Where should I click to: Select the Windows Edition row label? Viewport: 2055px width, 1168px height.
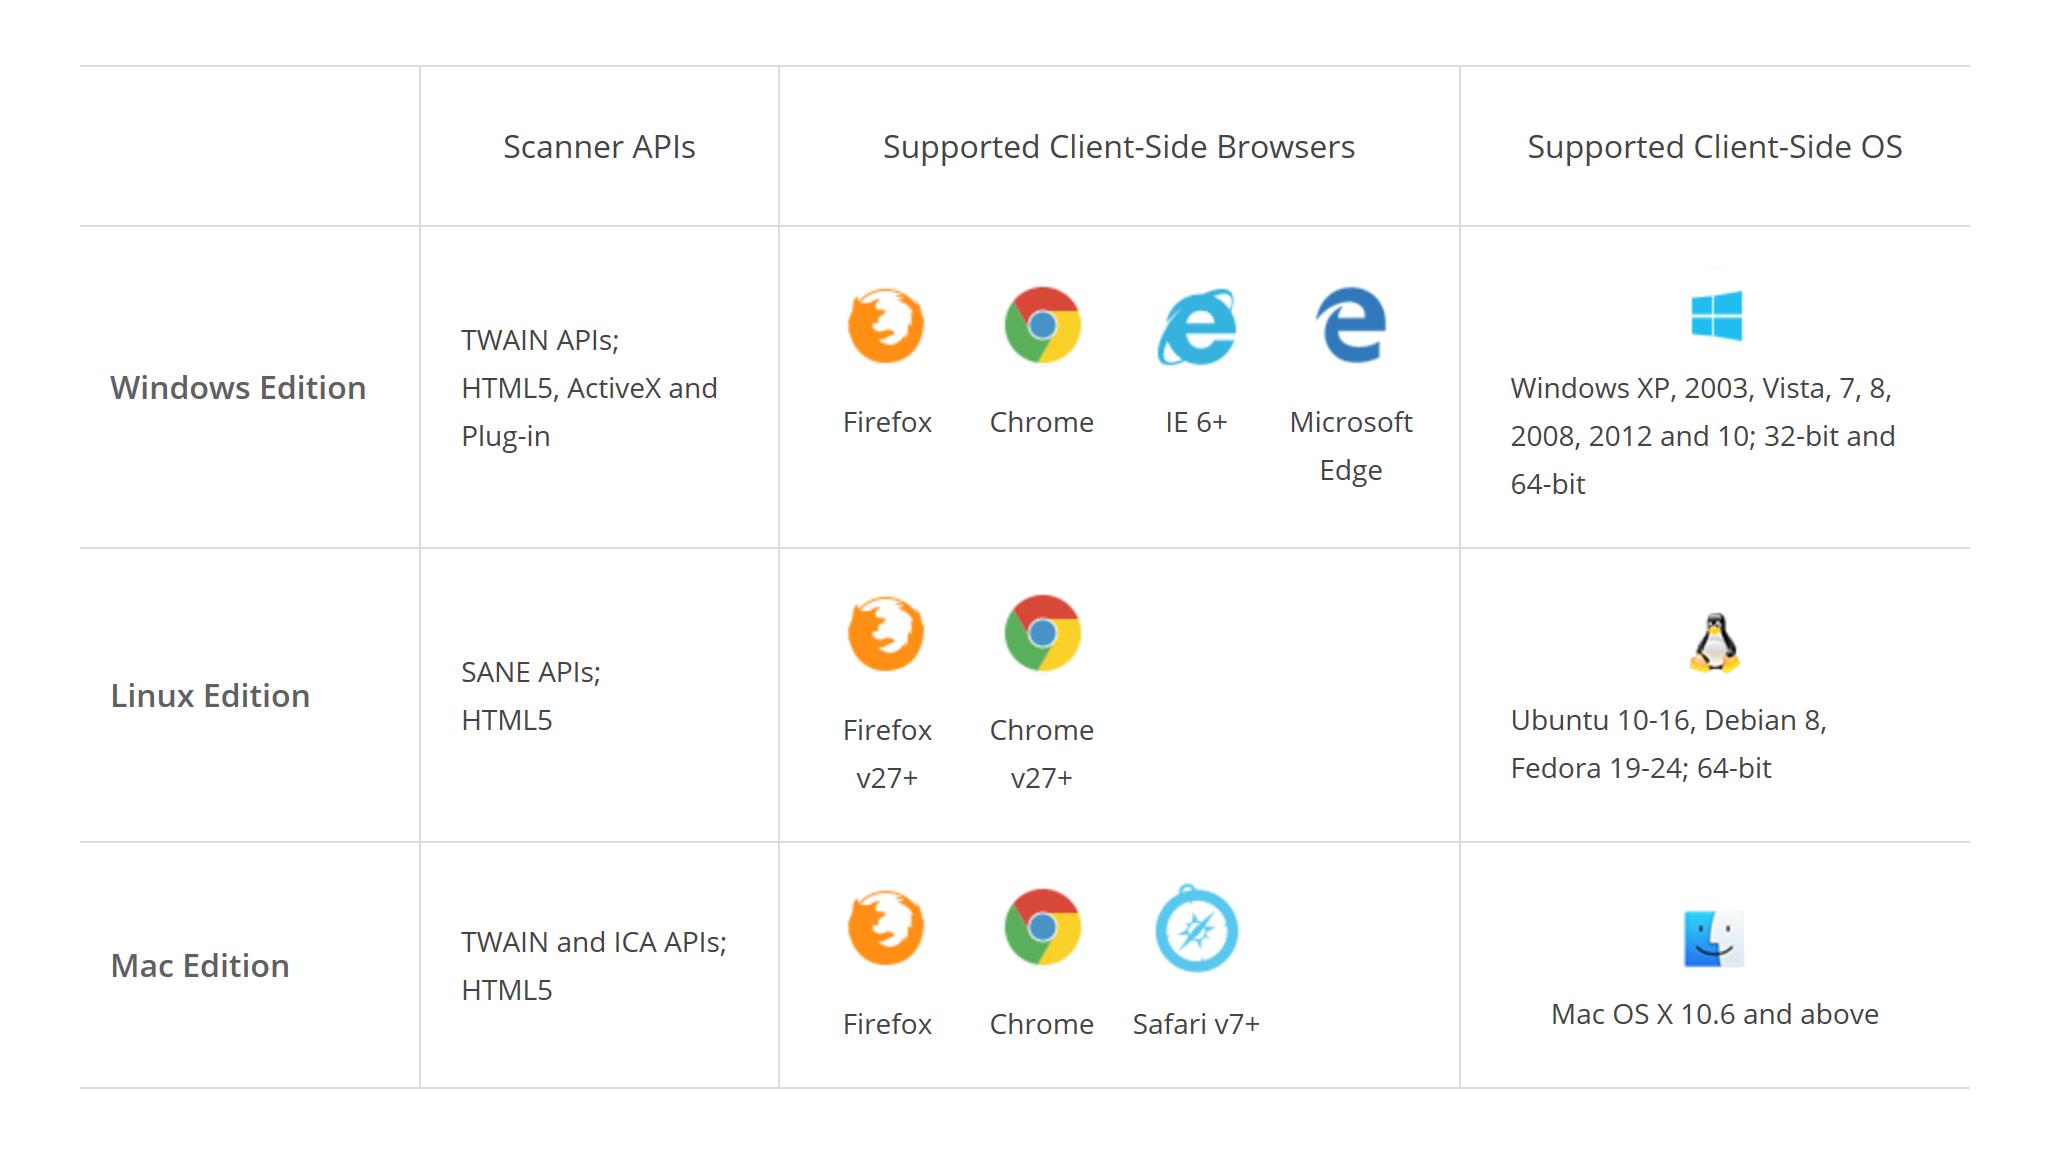(x=238, y=388)
